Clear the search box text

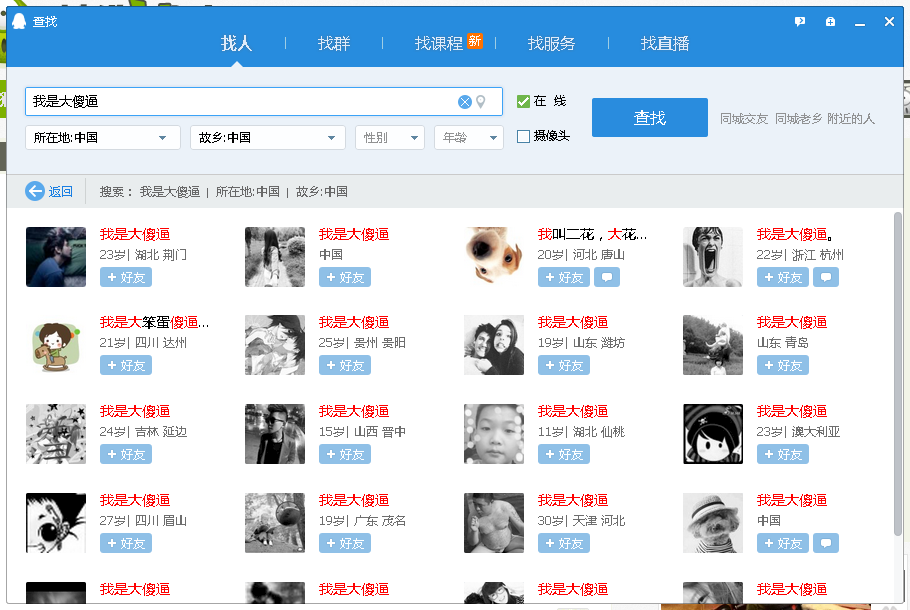tap(464, 102)
